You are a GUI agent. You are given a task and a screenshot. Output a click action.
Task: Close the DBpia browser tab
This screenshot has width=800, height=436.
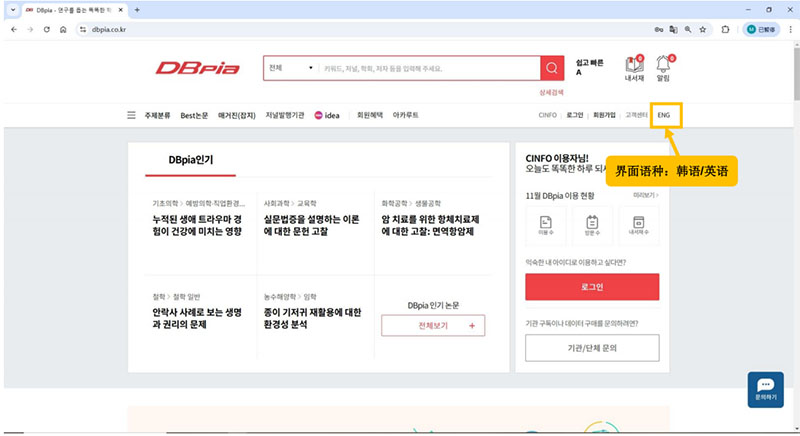120,10
